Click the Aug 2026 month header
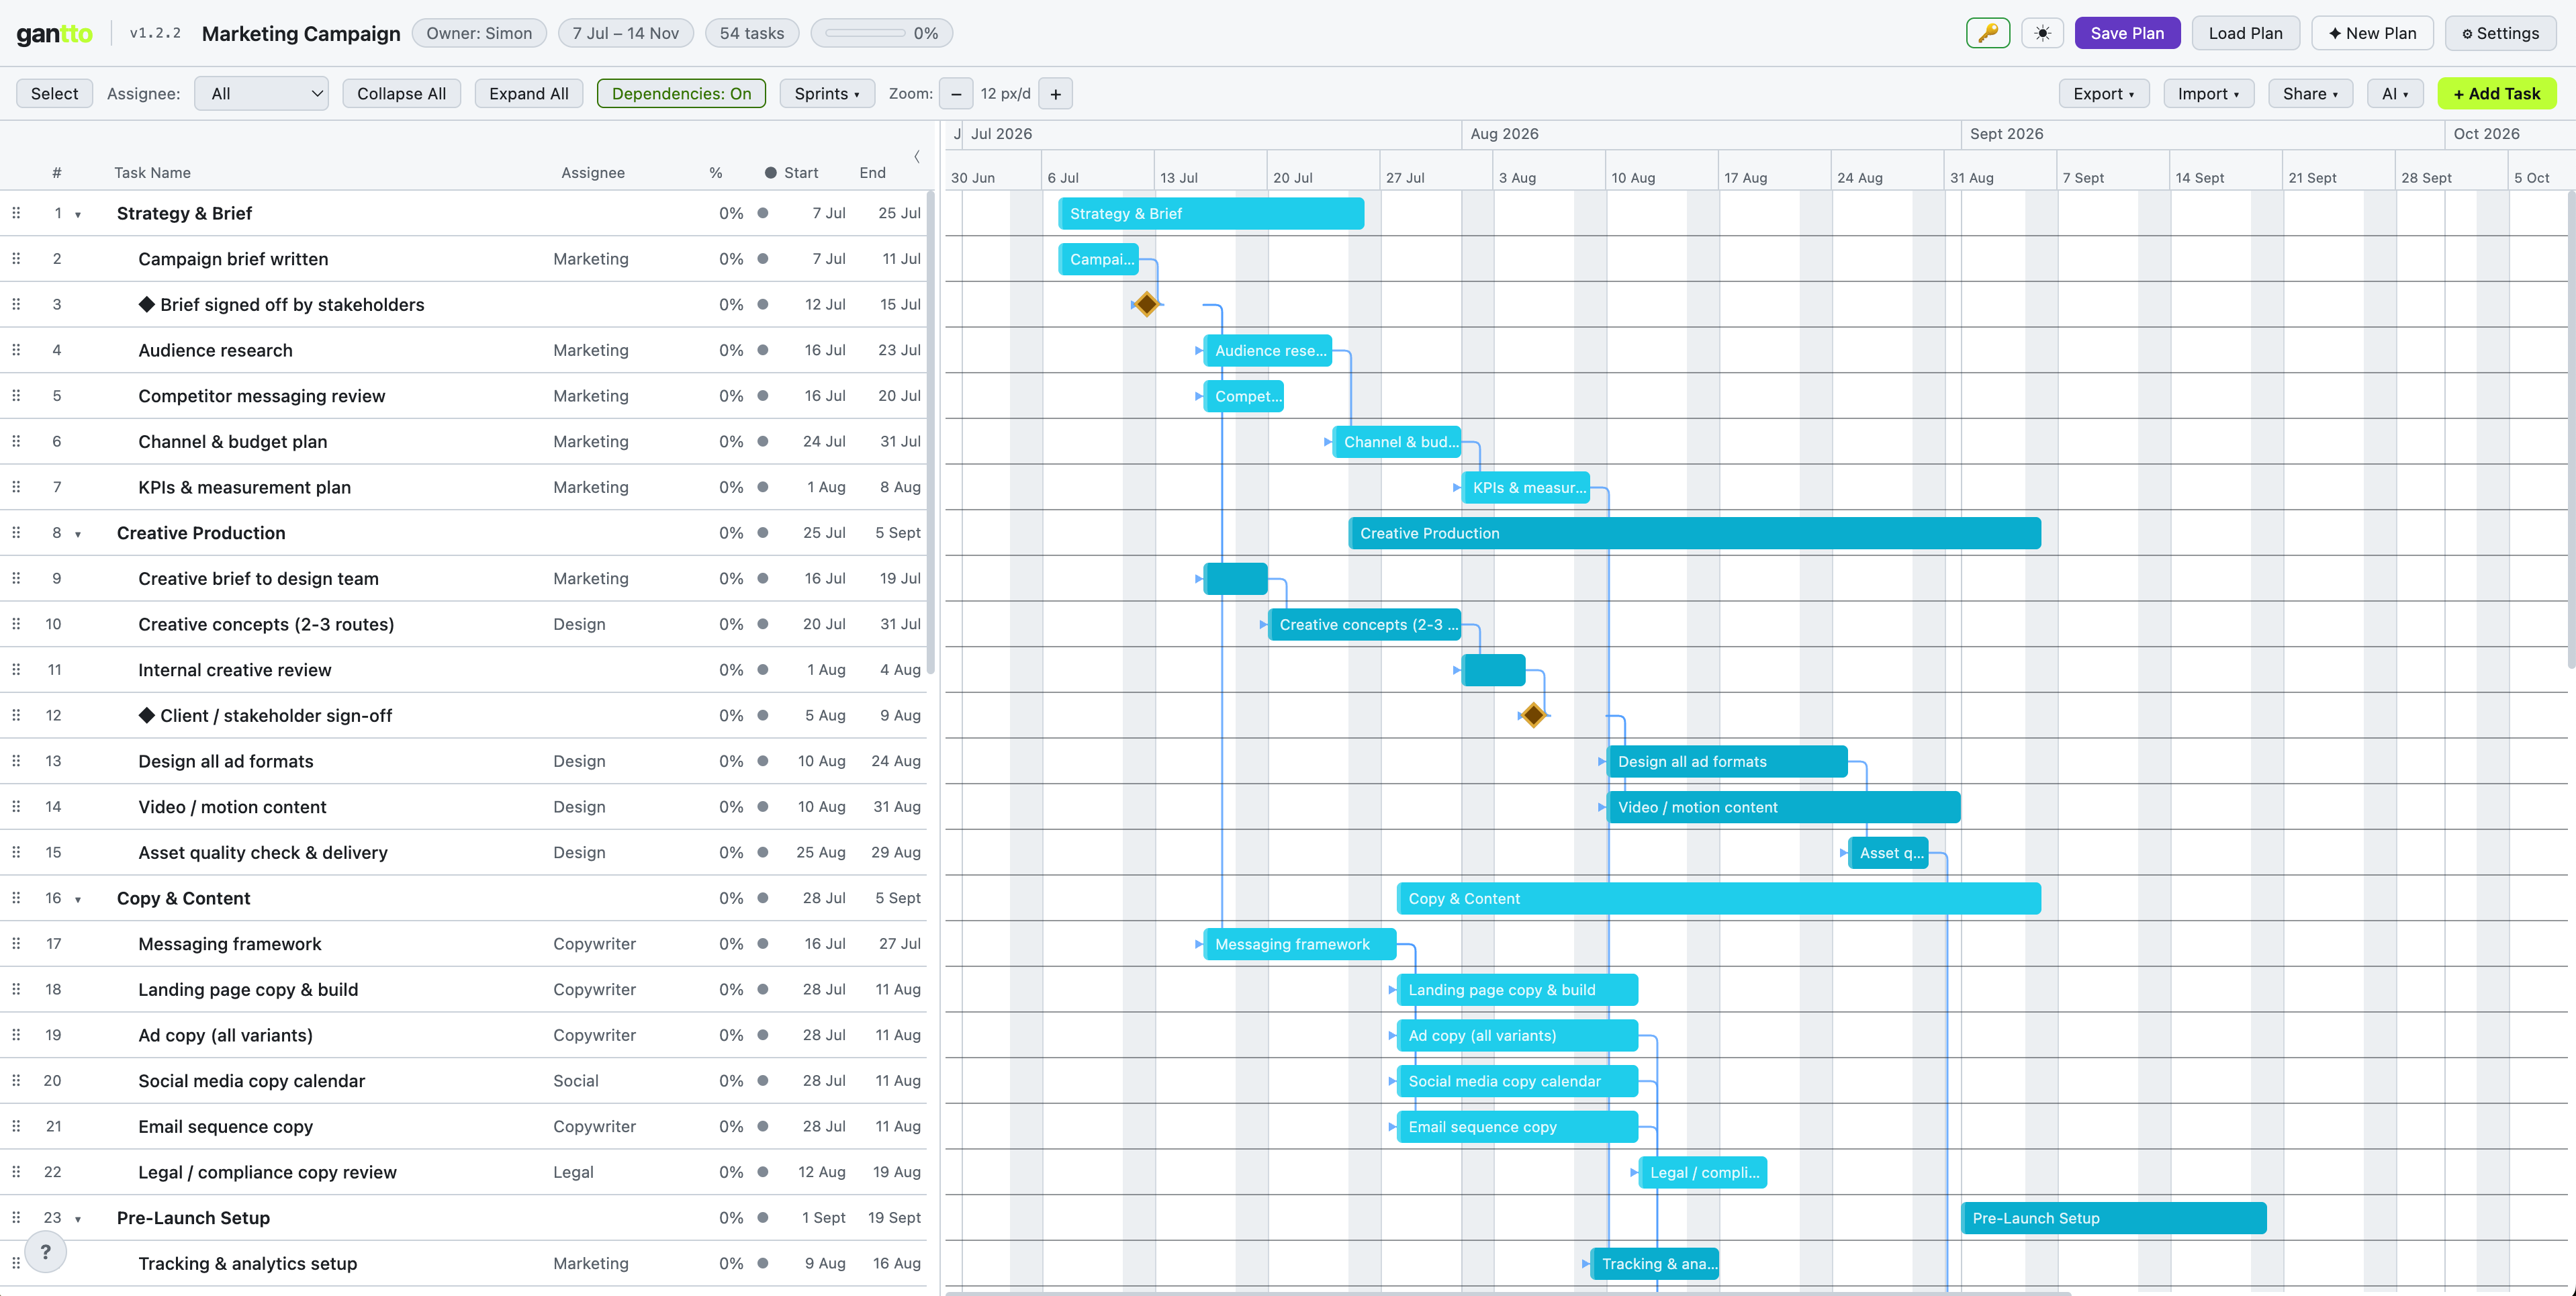 coord(1504,134)
